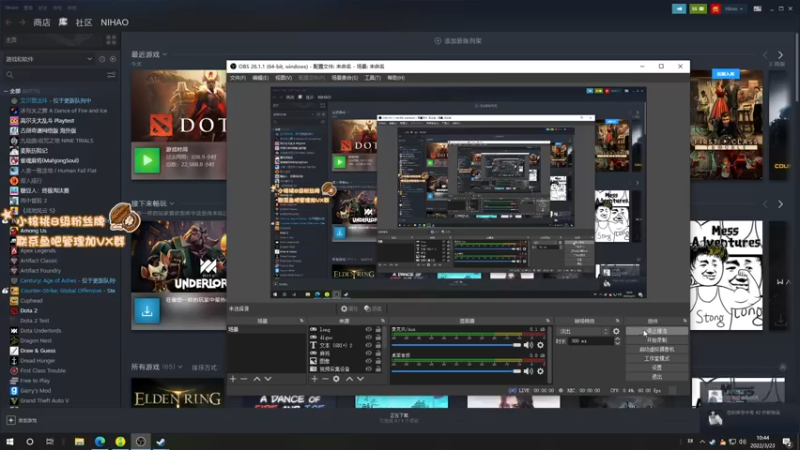Toggle lock on the video capture device source
Image resolution: width=800 pixels, height=450 pixels.
[378, 369]
